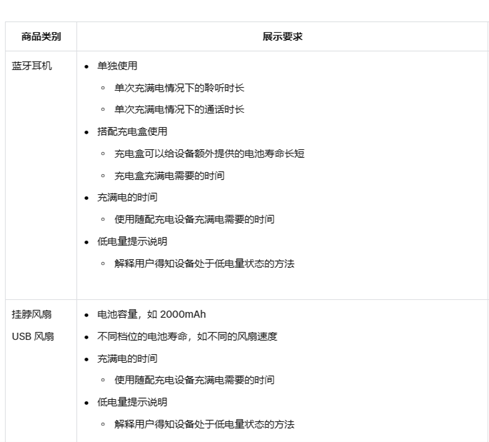Select 充电盒充满电需要的时间 line
The width and height of the screenshot is (489, 442).
coord(169,176)
